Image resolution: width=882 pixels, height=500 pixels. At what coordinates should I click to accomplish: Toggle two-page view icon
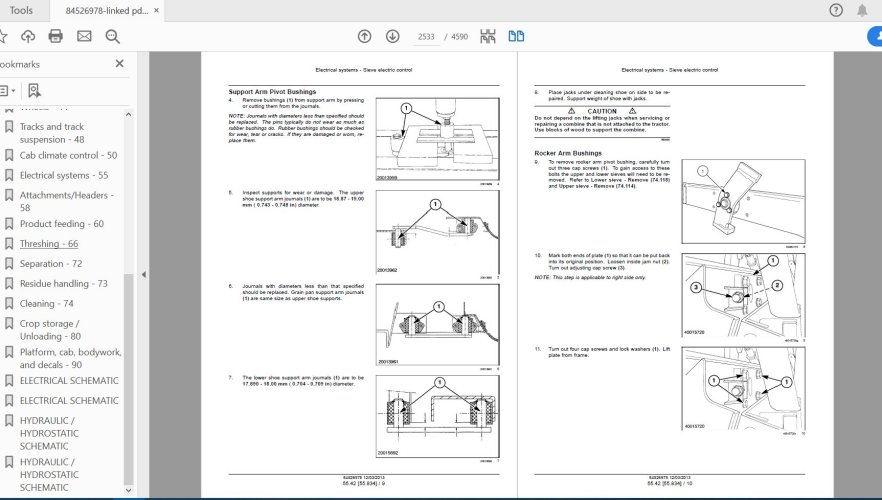(516, 37)
